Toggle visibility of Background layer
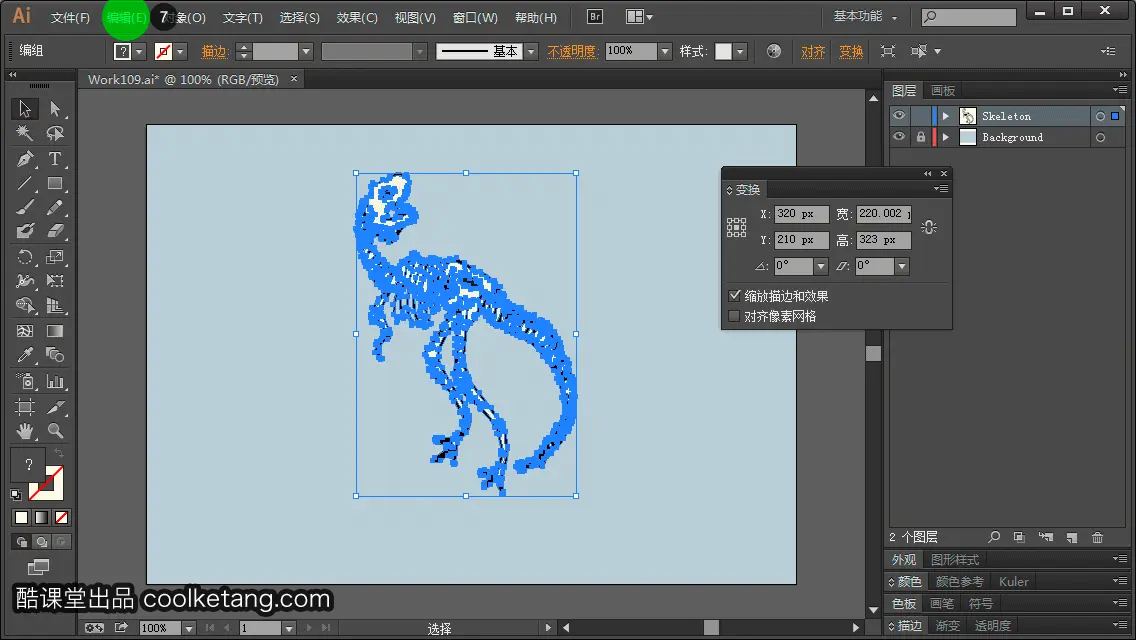Screen dimensions: 1136x640 pos(899,137)
